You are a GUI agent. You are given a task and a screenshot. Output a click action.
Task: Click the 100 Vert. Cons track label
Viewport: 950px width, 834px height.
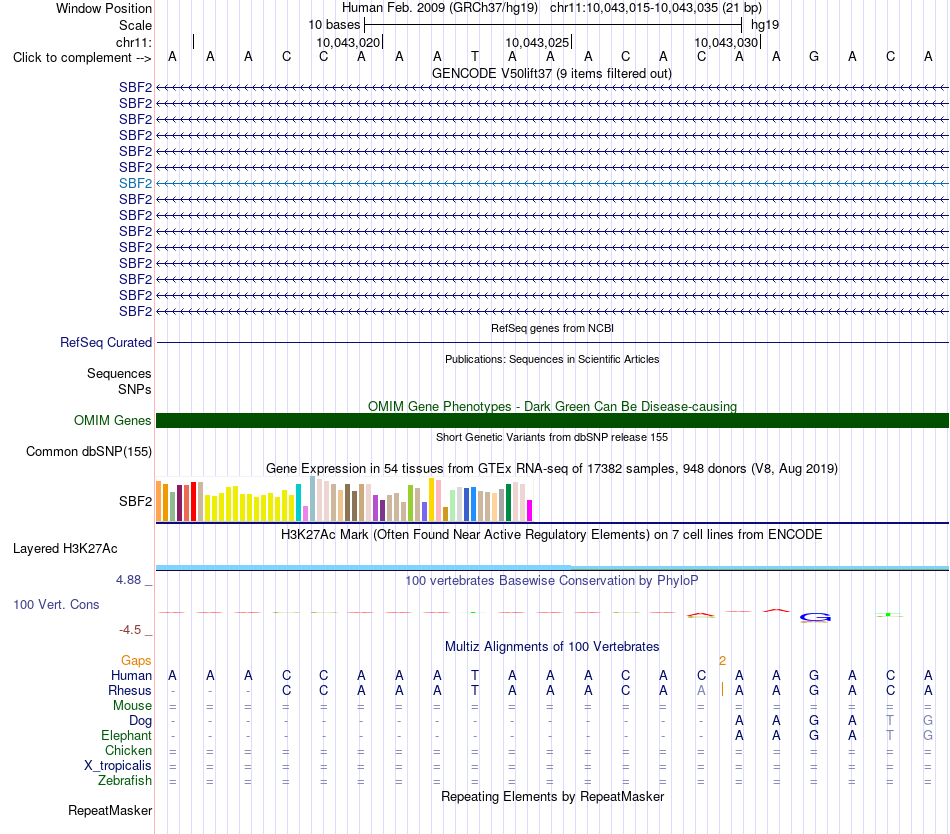56,604
